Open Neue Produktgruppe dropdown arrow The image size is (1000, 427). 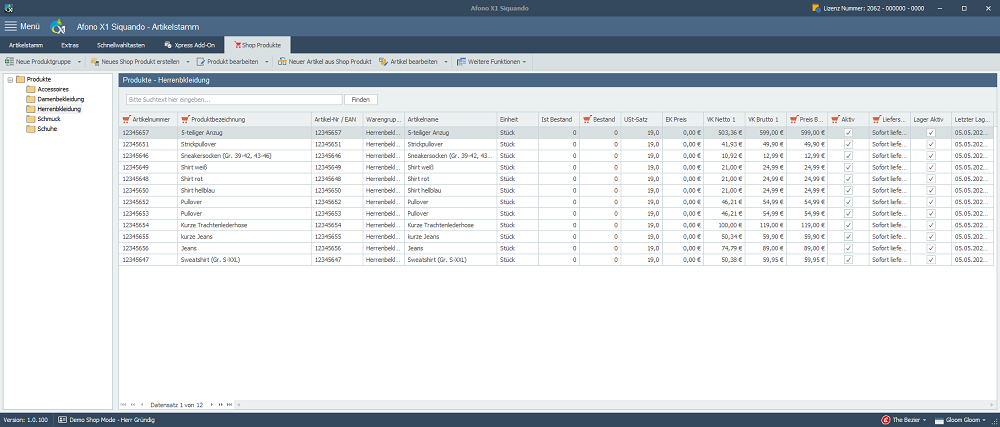point(80,62)
